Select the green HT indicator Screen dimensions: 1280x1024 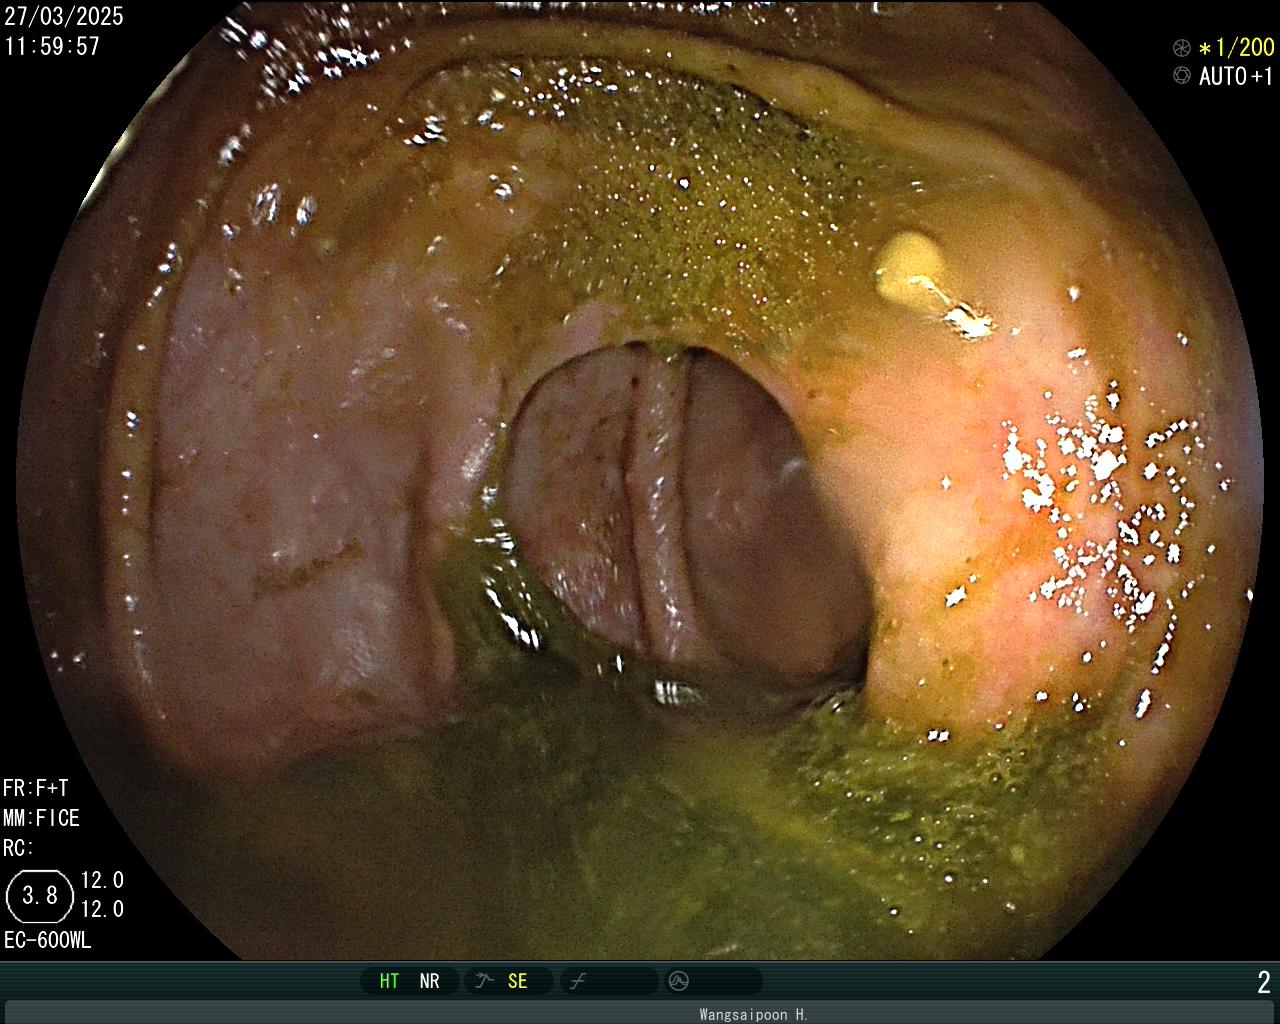click(x=389, y=981)
